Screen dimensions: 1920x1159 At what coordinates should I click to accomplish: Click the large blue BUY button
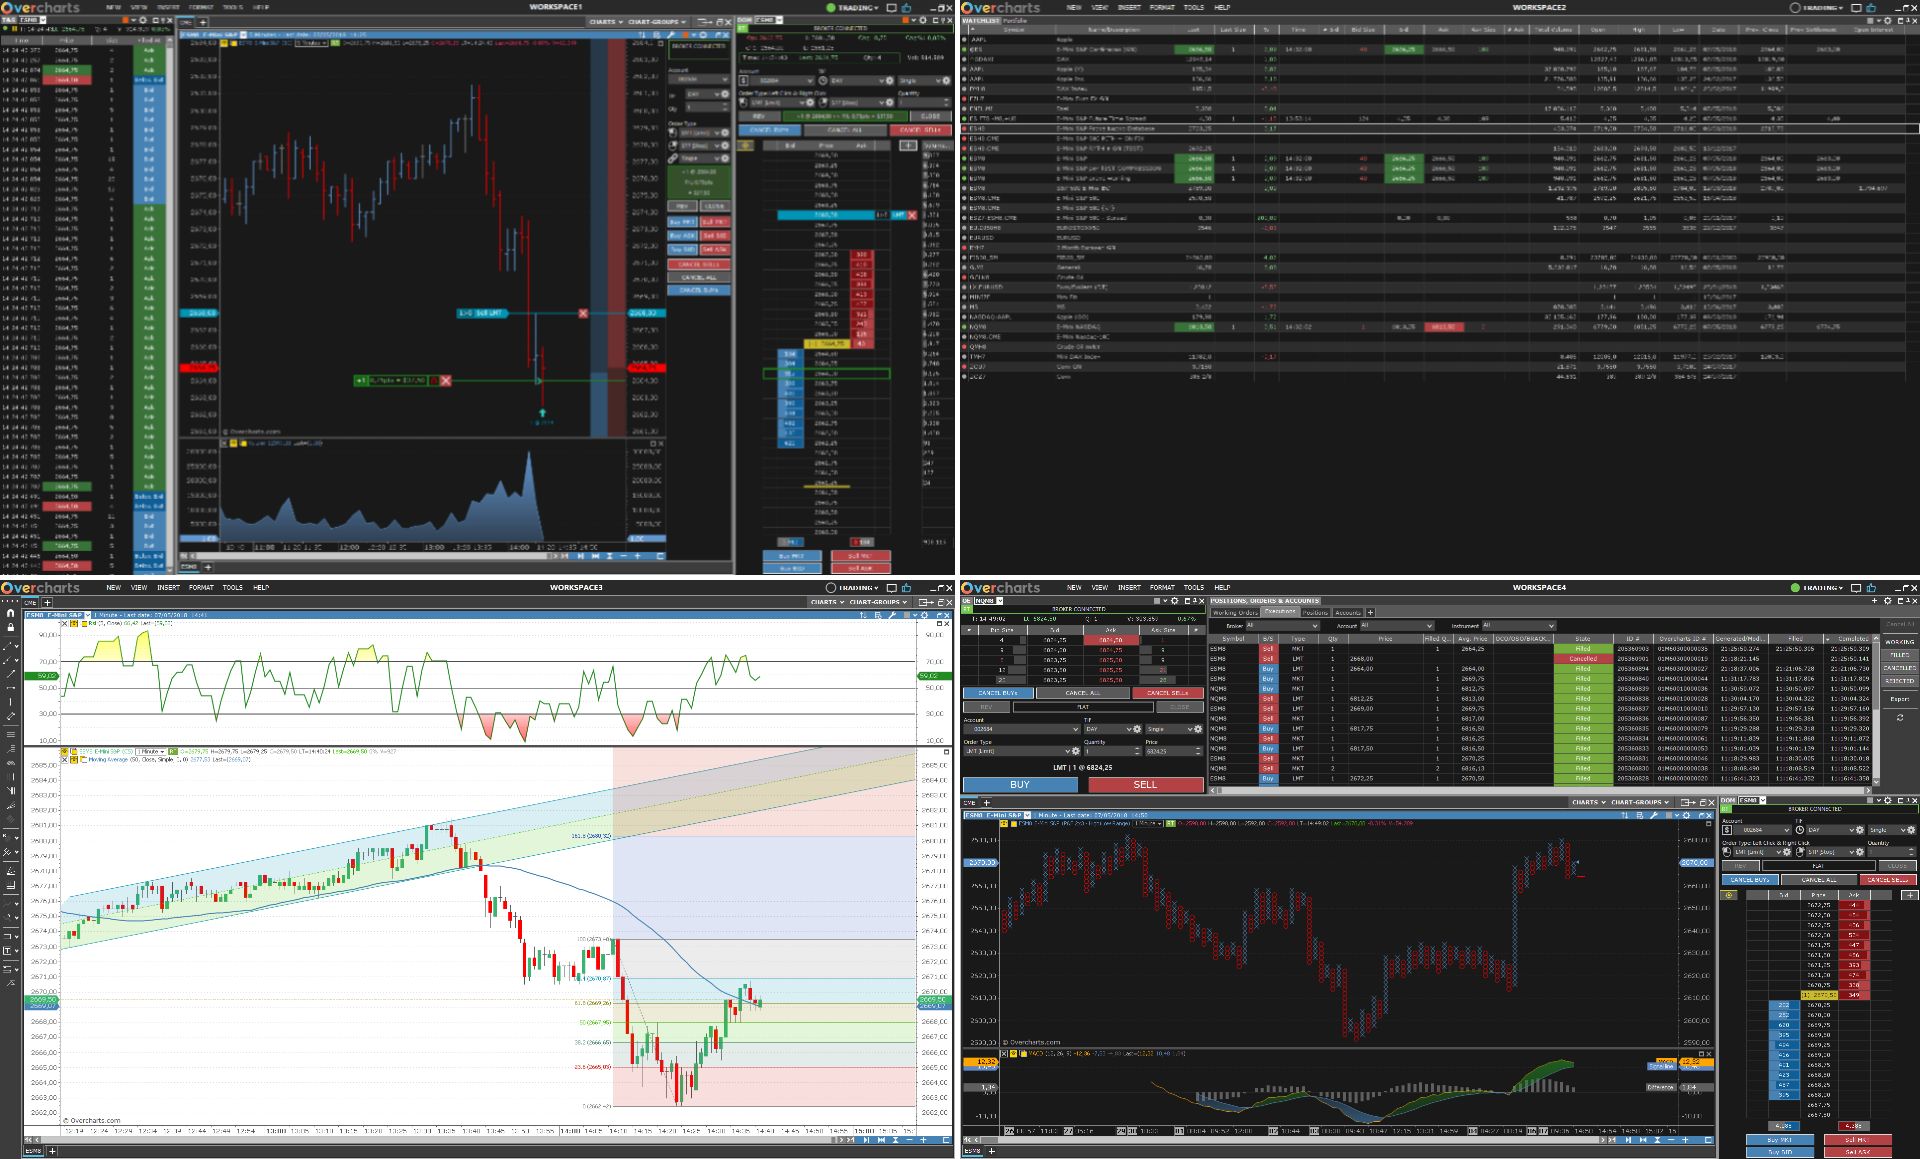point(1020,785)
